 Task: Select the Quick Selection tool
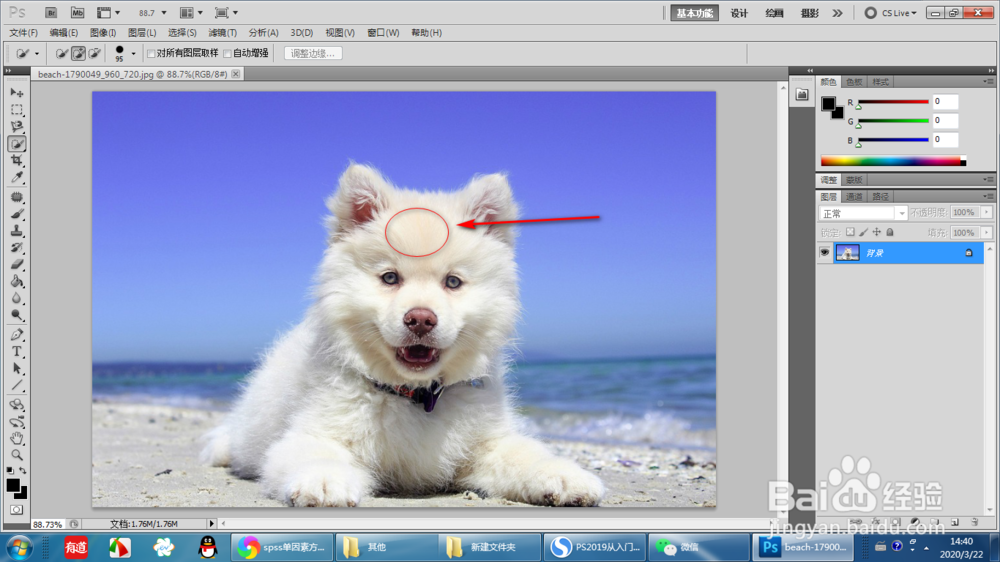pyautogui.click(x=17, y=144)
